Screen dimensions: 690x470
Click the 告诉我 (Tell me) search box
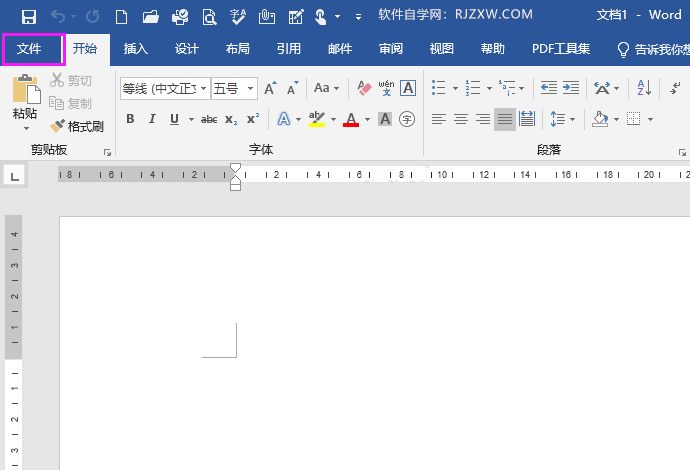tap(652, 49)
